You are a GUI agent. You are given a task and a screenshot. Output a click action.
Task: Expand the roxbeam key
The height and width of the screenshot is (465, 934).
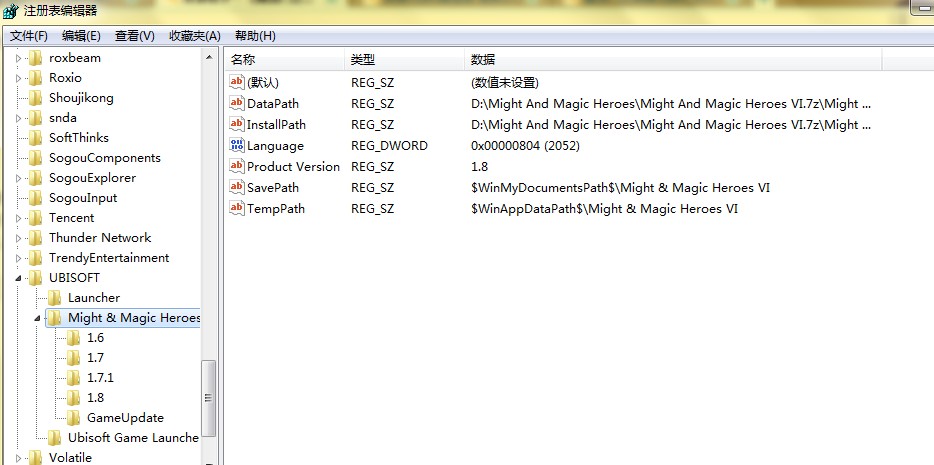[18, 58]
